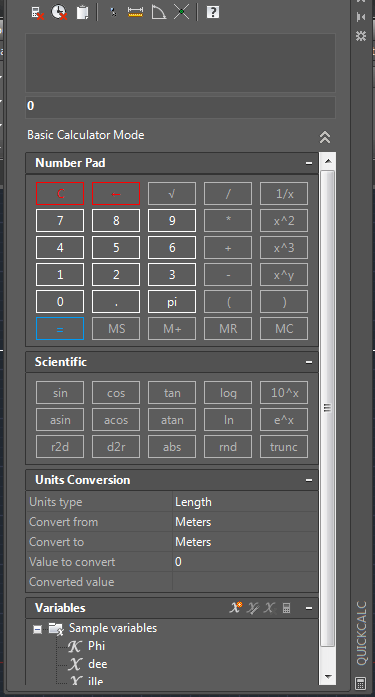Collapse calculator with double chevron Less button
The image size is (375, 697).
(325, 137)
